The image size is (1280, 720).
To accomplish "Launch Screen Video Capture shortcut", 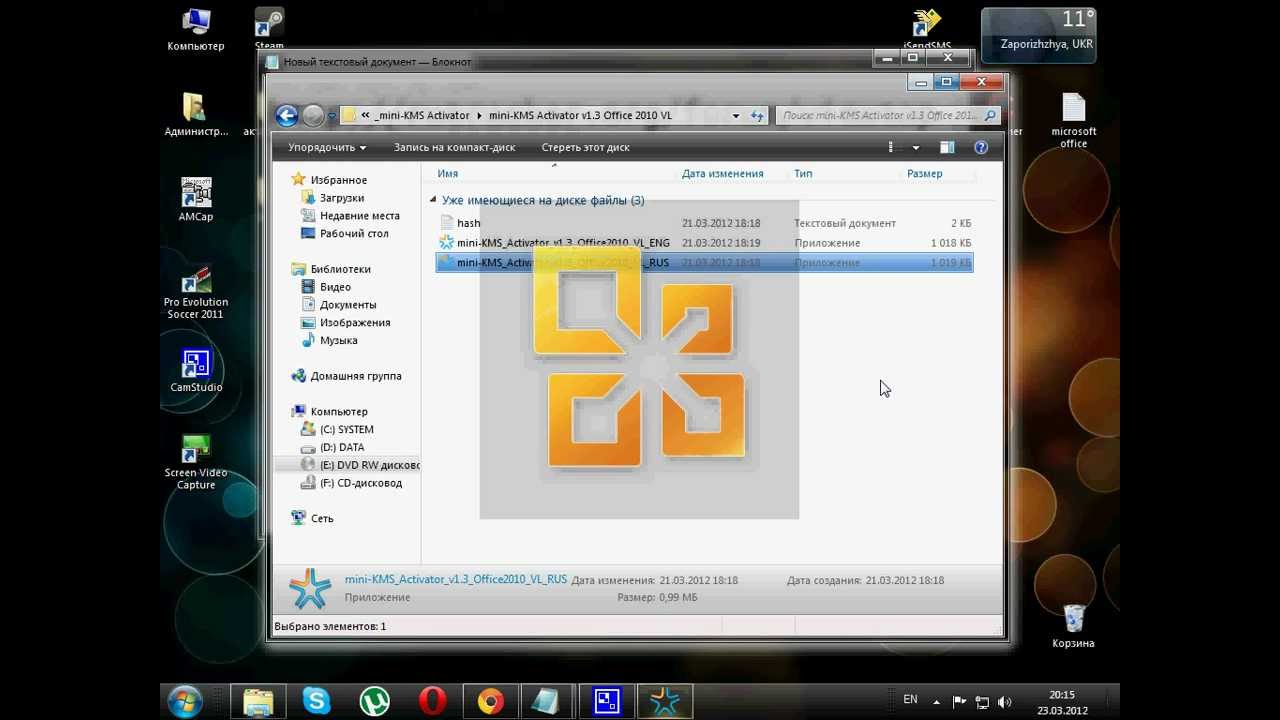I will click(x=196, y=462).
